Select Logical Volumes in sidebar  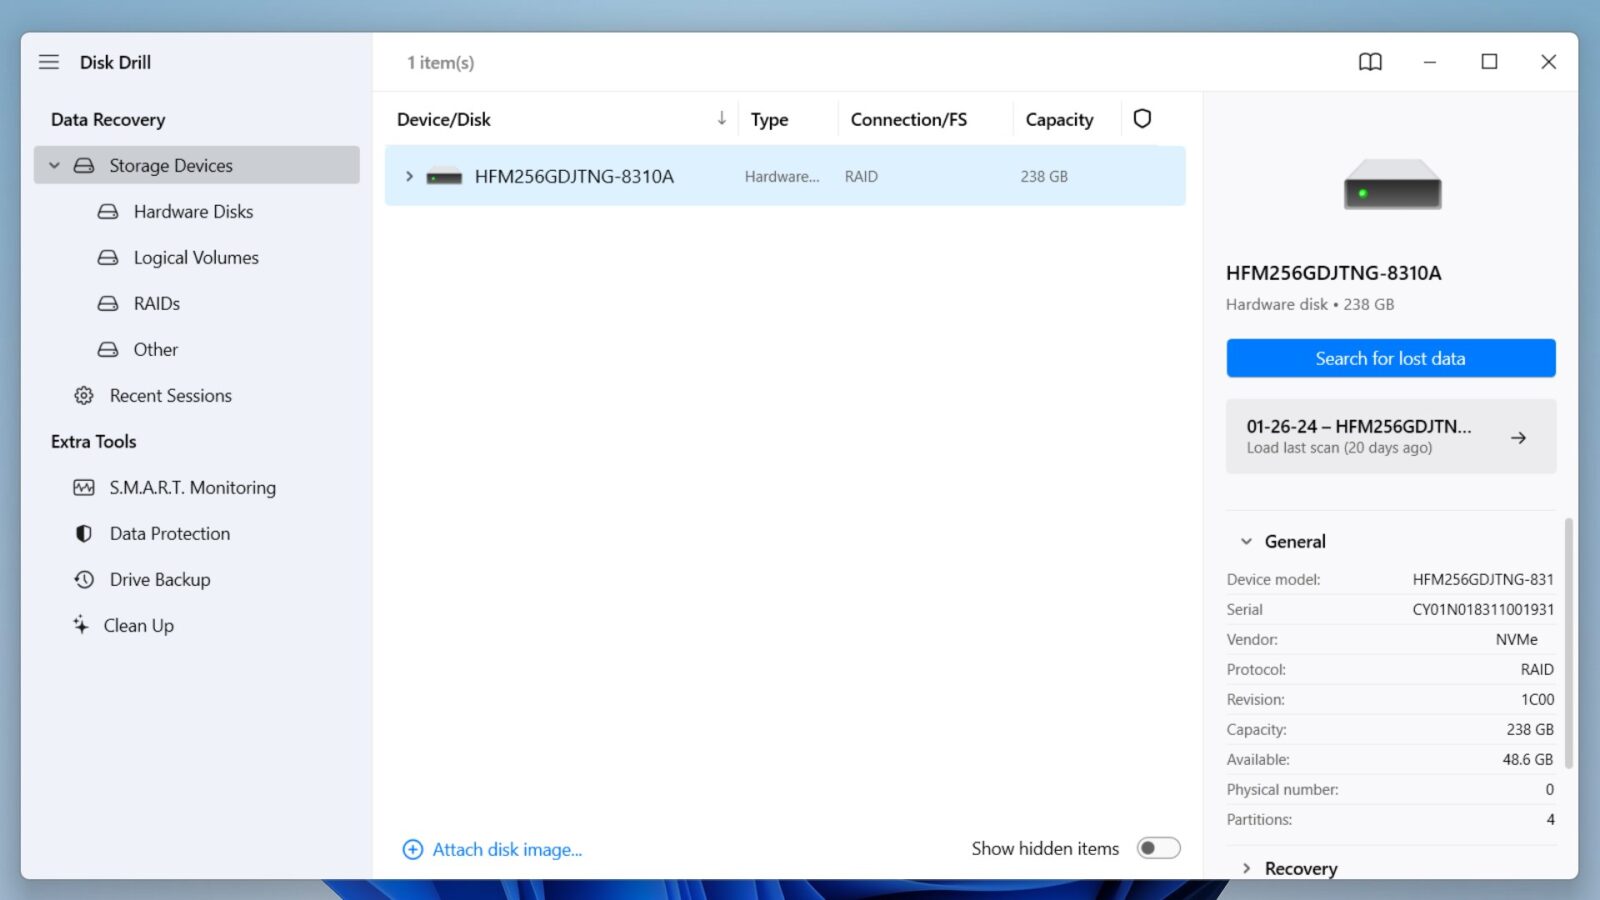coord(196,258)
